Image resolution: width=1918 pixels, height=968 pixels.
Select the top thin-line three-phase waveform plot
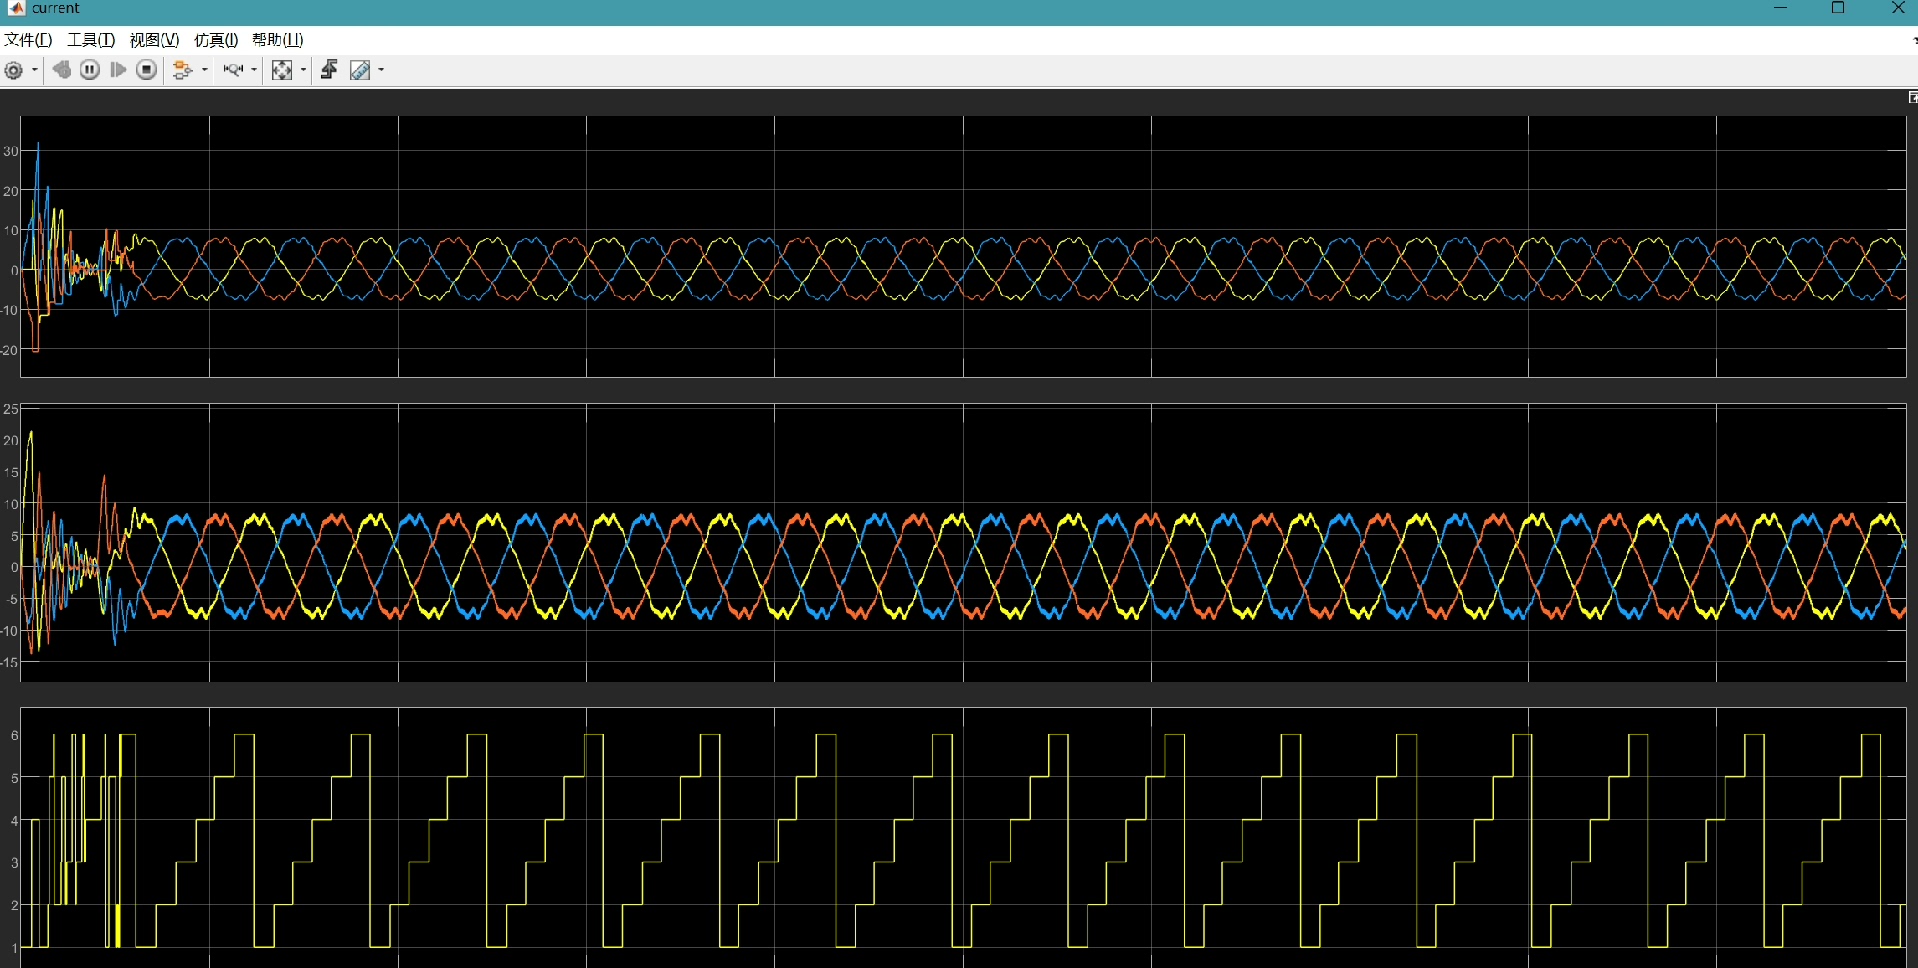tap(963, 246)
